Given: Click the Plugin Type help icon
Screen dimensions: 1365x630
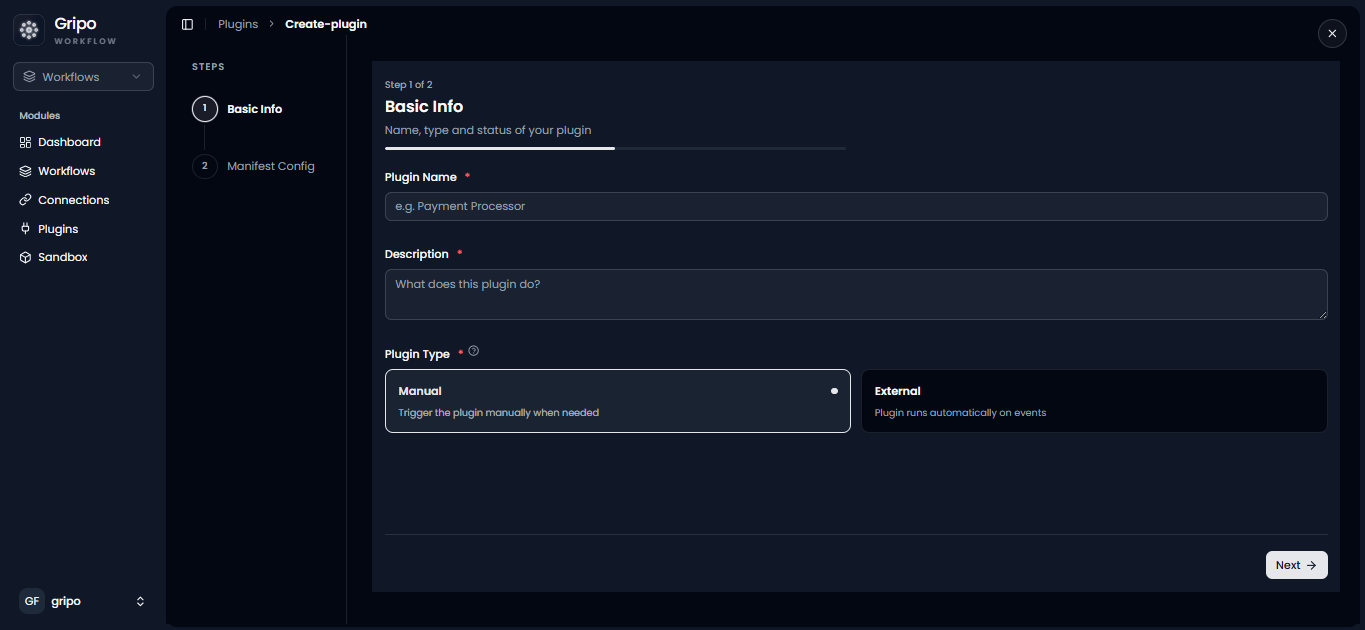Looking at the screenshot, I should pos(474,351).
